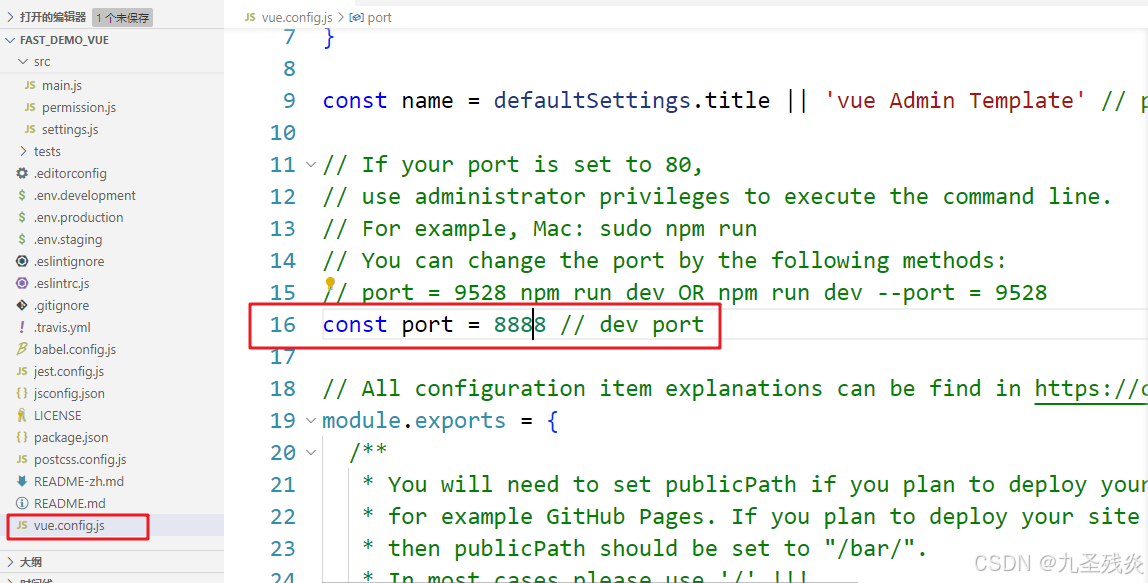Viewport: 1148px width, 583px height.
Task: Open .env.production file
Action: (78, 217)
